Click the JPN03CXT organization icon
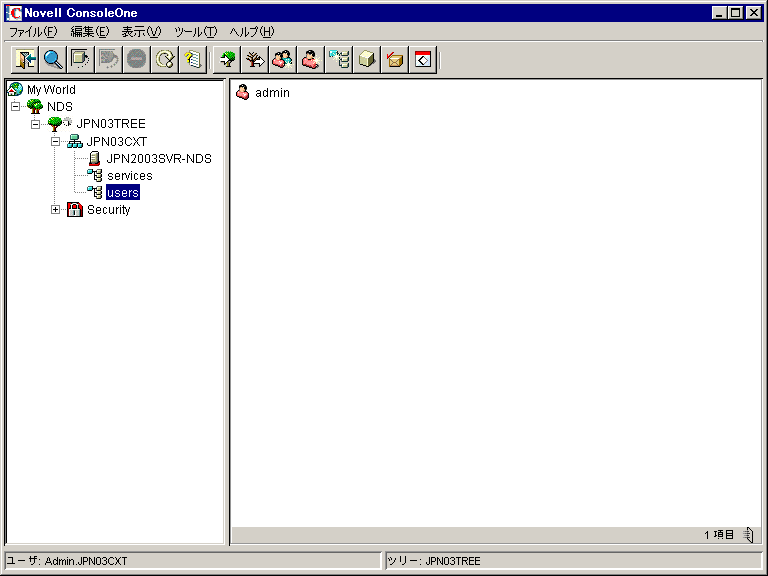 74,141
